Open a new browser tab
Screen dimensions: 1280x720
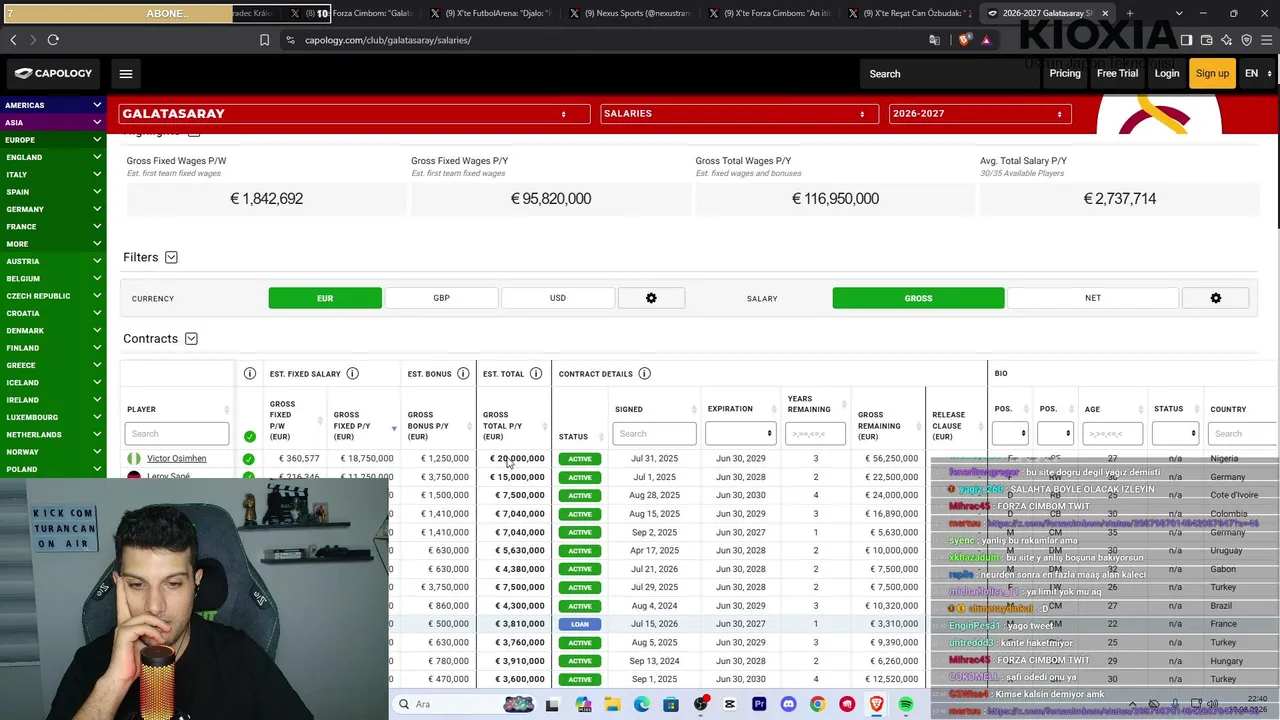[x=1130, y=13]
